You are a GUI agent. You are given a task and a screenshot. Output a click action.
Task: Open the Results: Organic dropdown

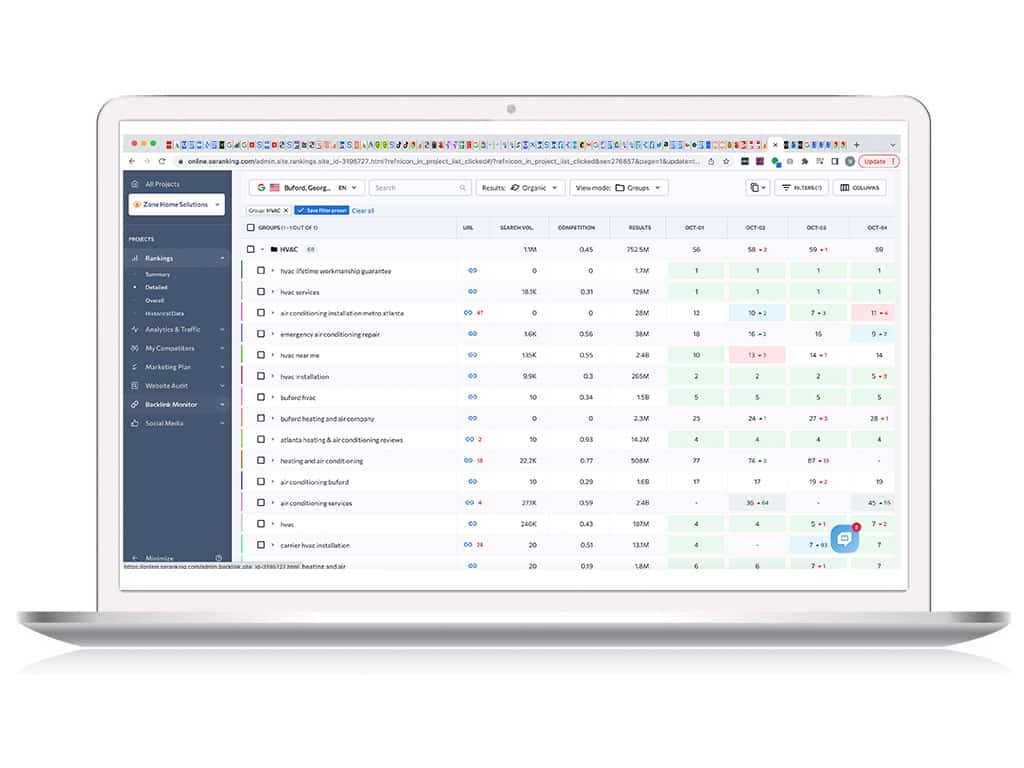point(520,188)
